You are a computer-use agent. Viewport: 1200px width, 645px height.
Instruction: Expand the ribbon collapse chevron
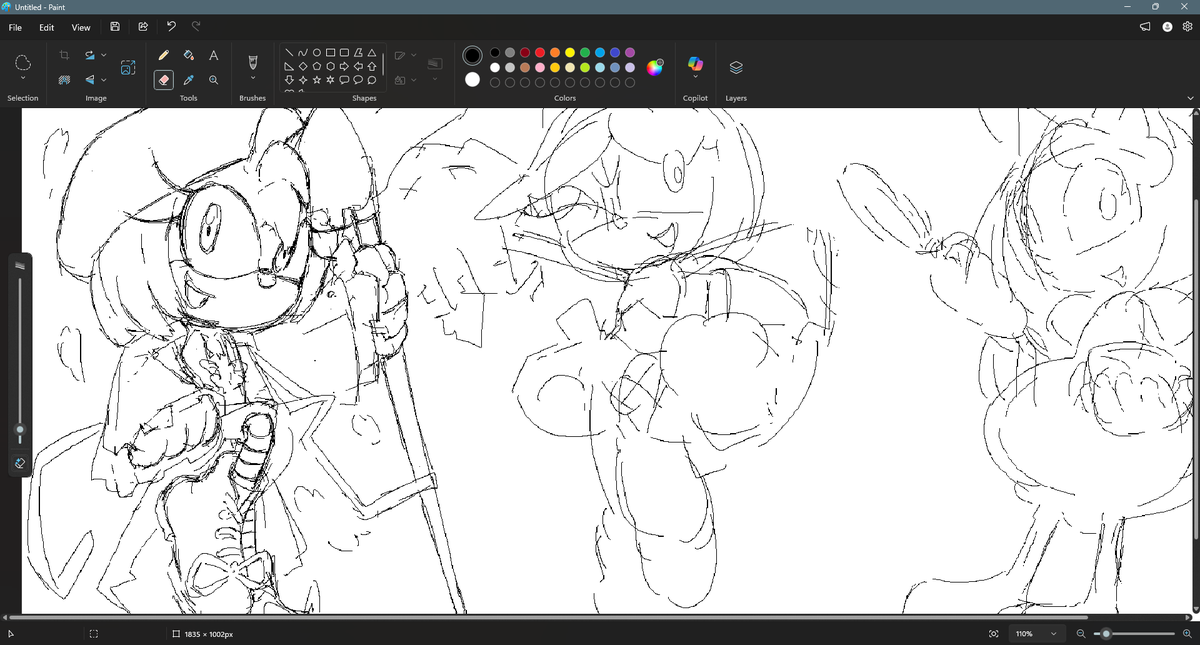click(x=1189, y=98)
